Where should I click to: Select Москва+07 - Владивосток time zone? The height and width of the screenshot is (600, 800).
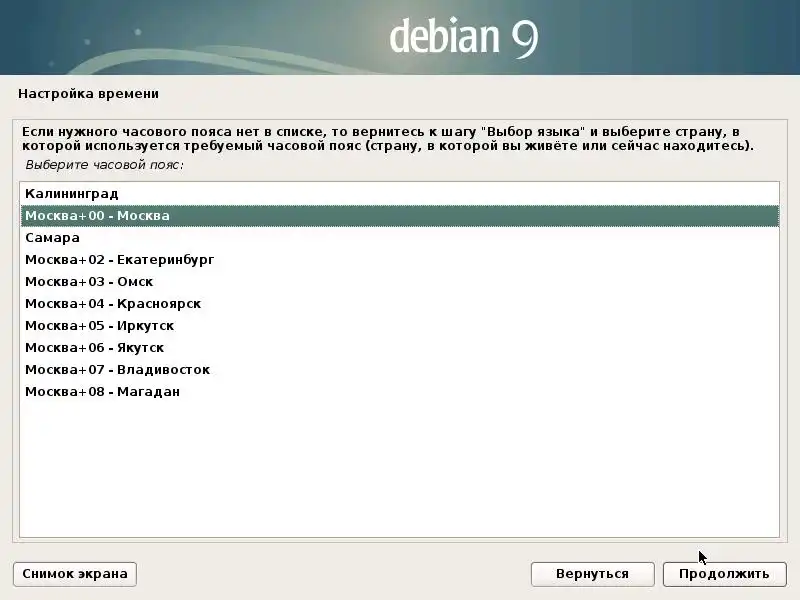pyautogui.click(x=399, y=369)
